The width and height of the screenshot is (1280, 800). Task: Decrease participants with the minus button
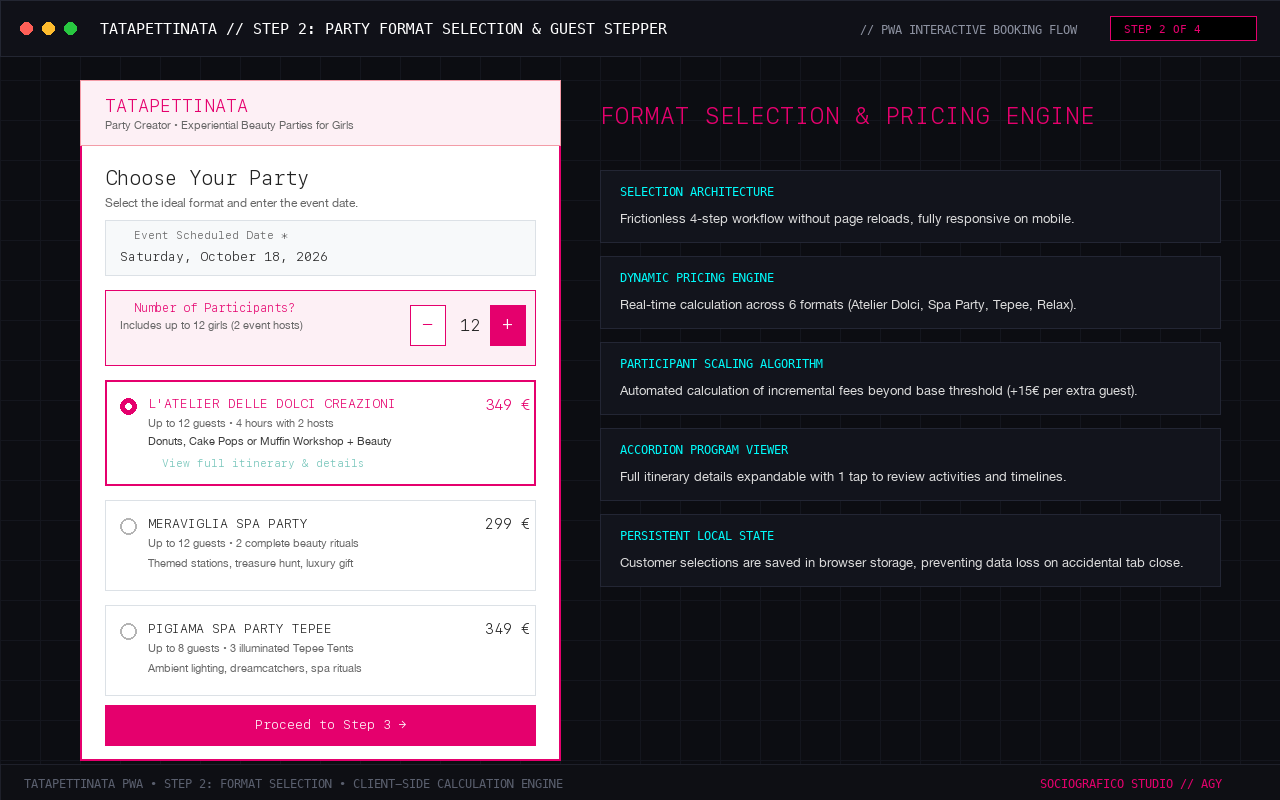[428, 325]
